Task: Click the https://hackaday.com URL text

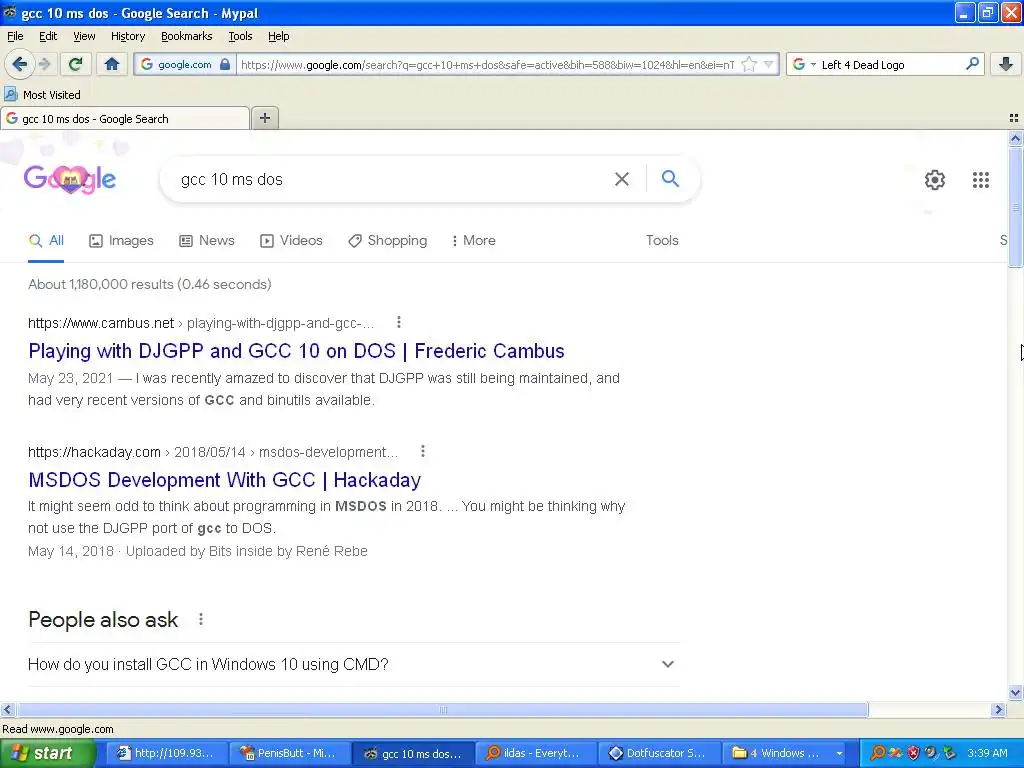Action: [x=94, y=452]
